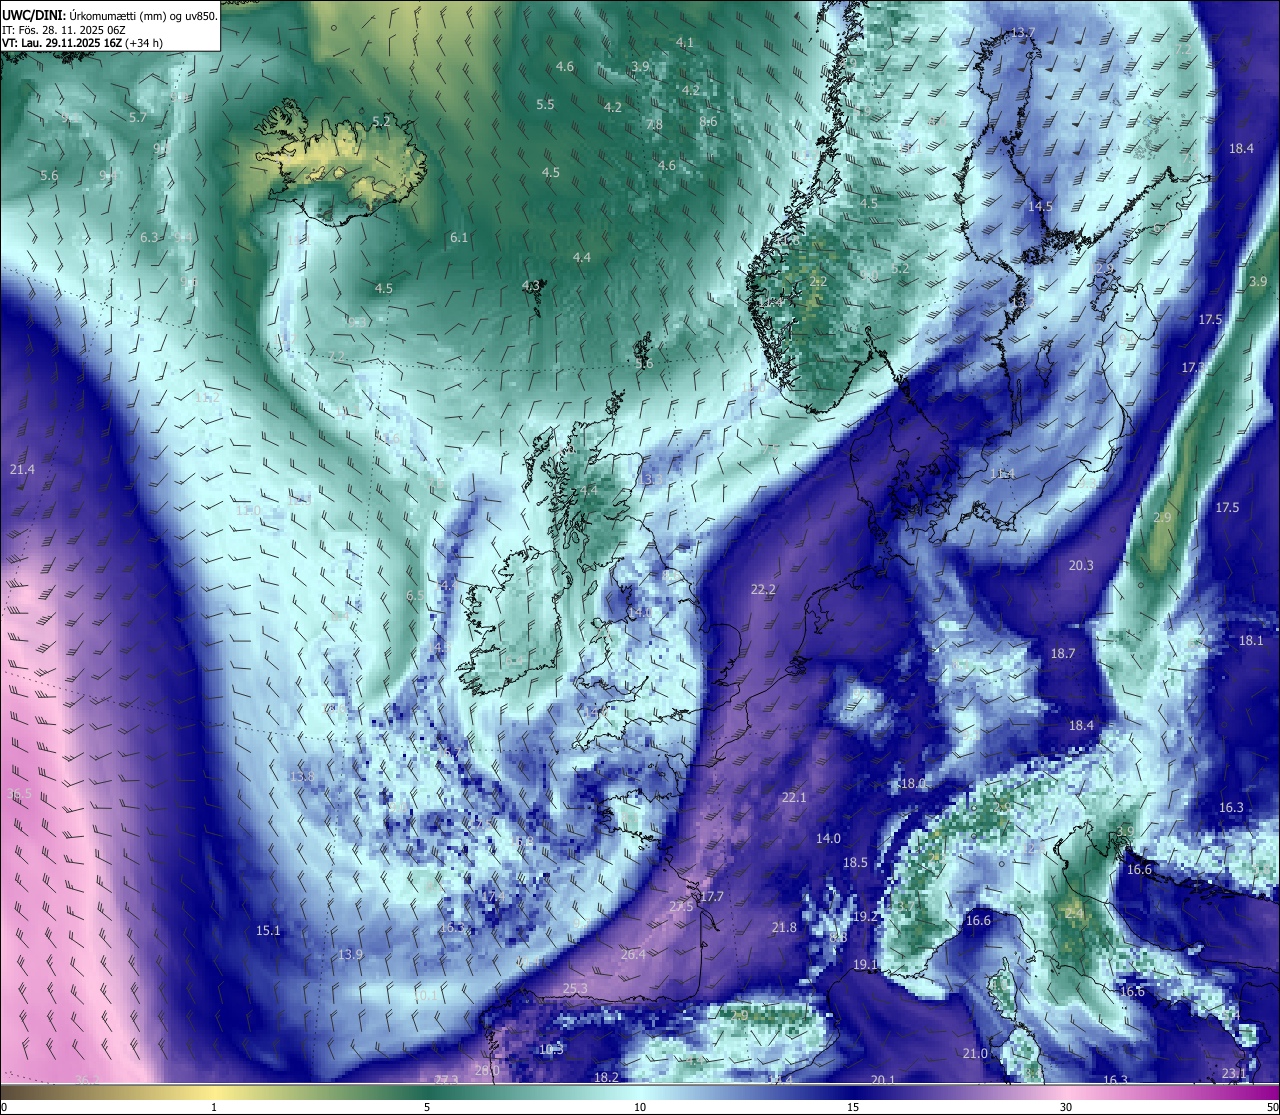1280x1115 pixels.
Task: Click the '13.7' value label near the top
Action: coord(1023,33)
